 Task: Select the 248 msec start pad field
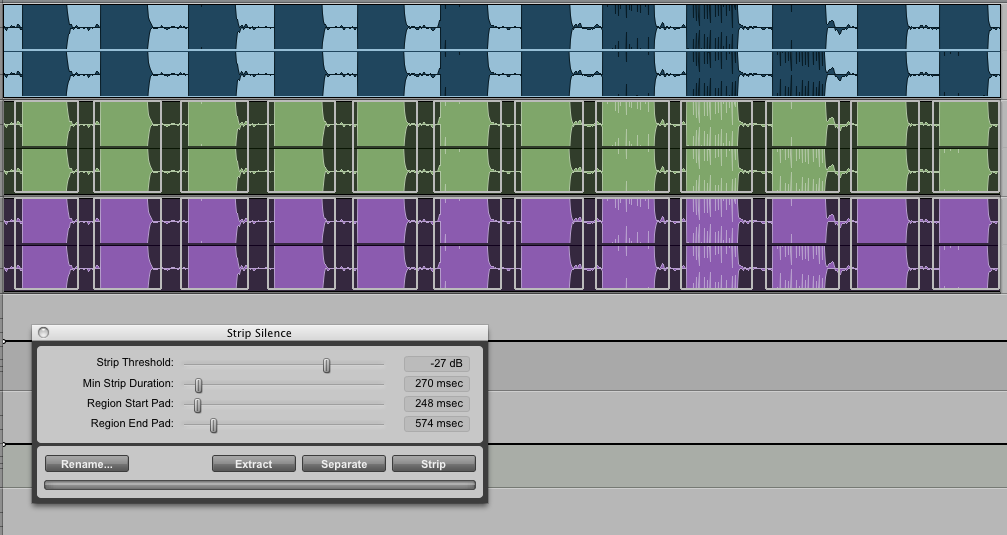437,403
